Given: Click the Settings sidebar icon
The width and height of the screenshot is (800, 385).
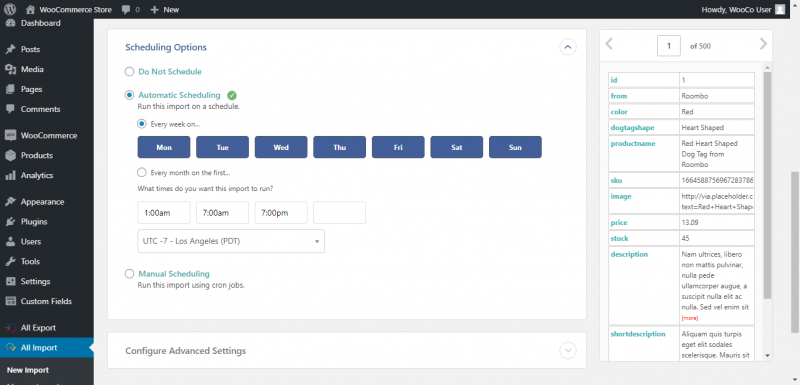Looking at the screenshot, I should coord(10,281).
